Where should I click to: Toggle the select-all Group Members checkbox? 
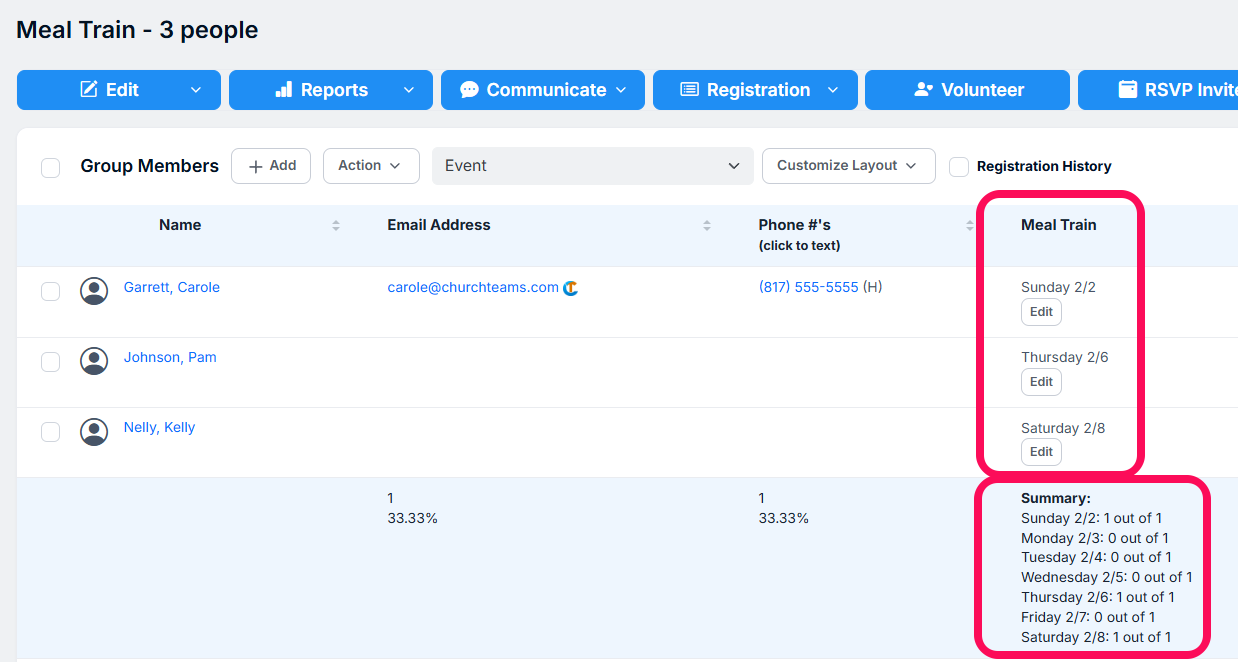[x=51, y=167]
